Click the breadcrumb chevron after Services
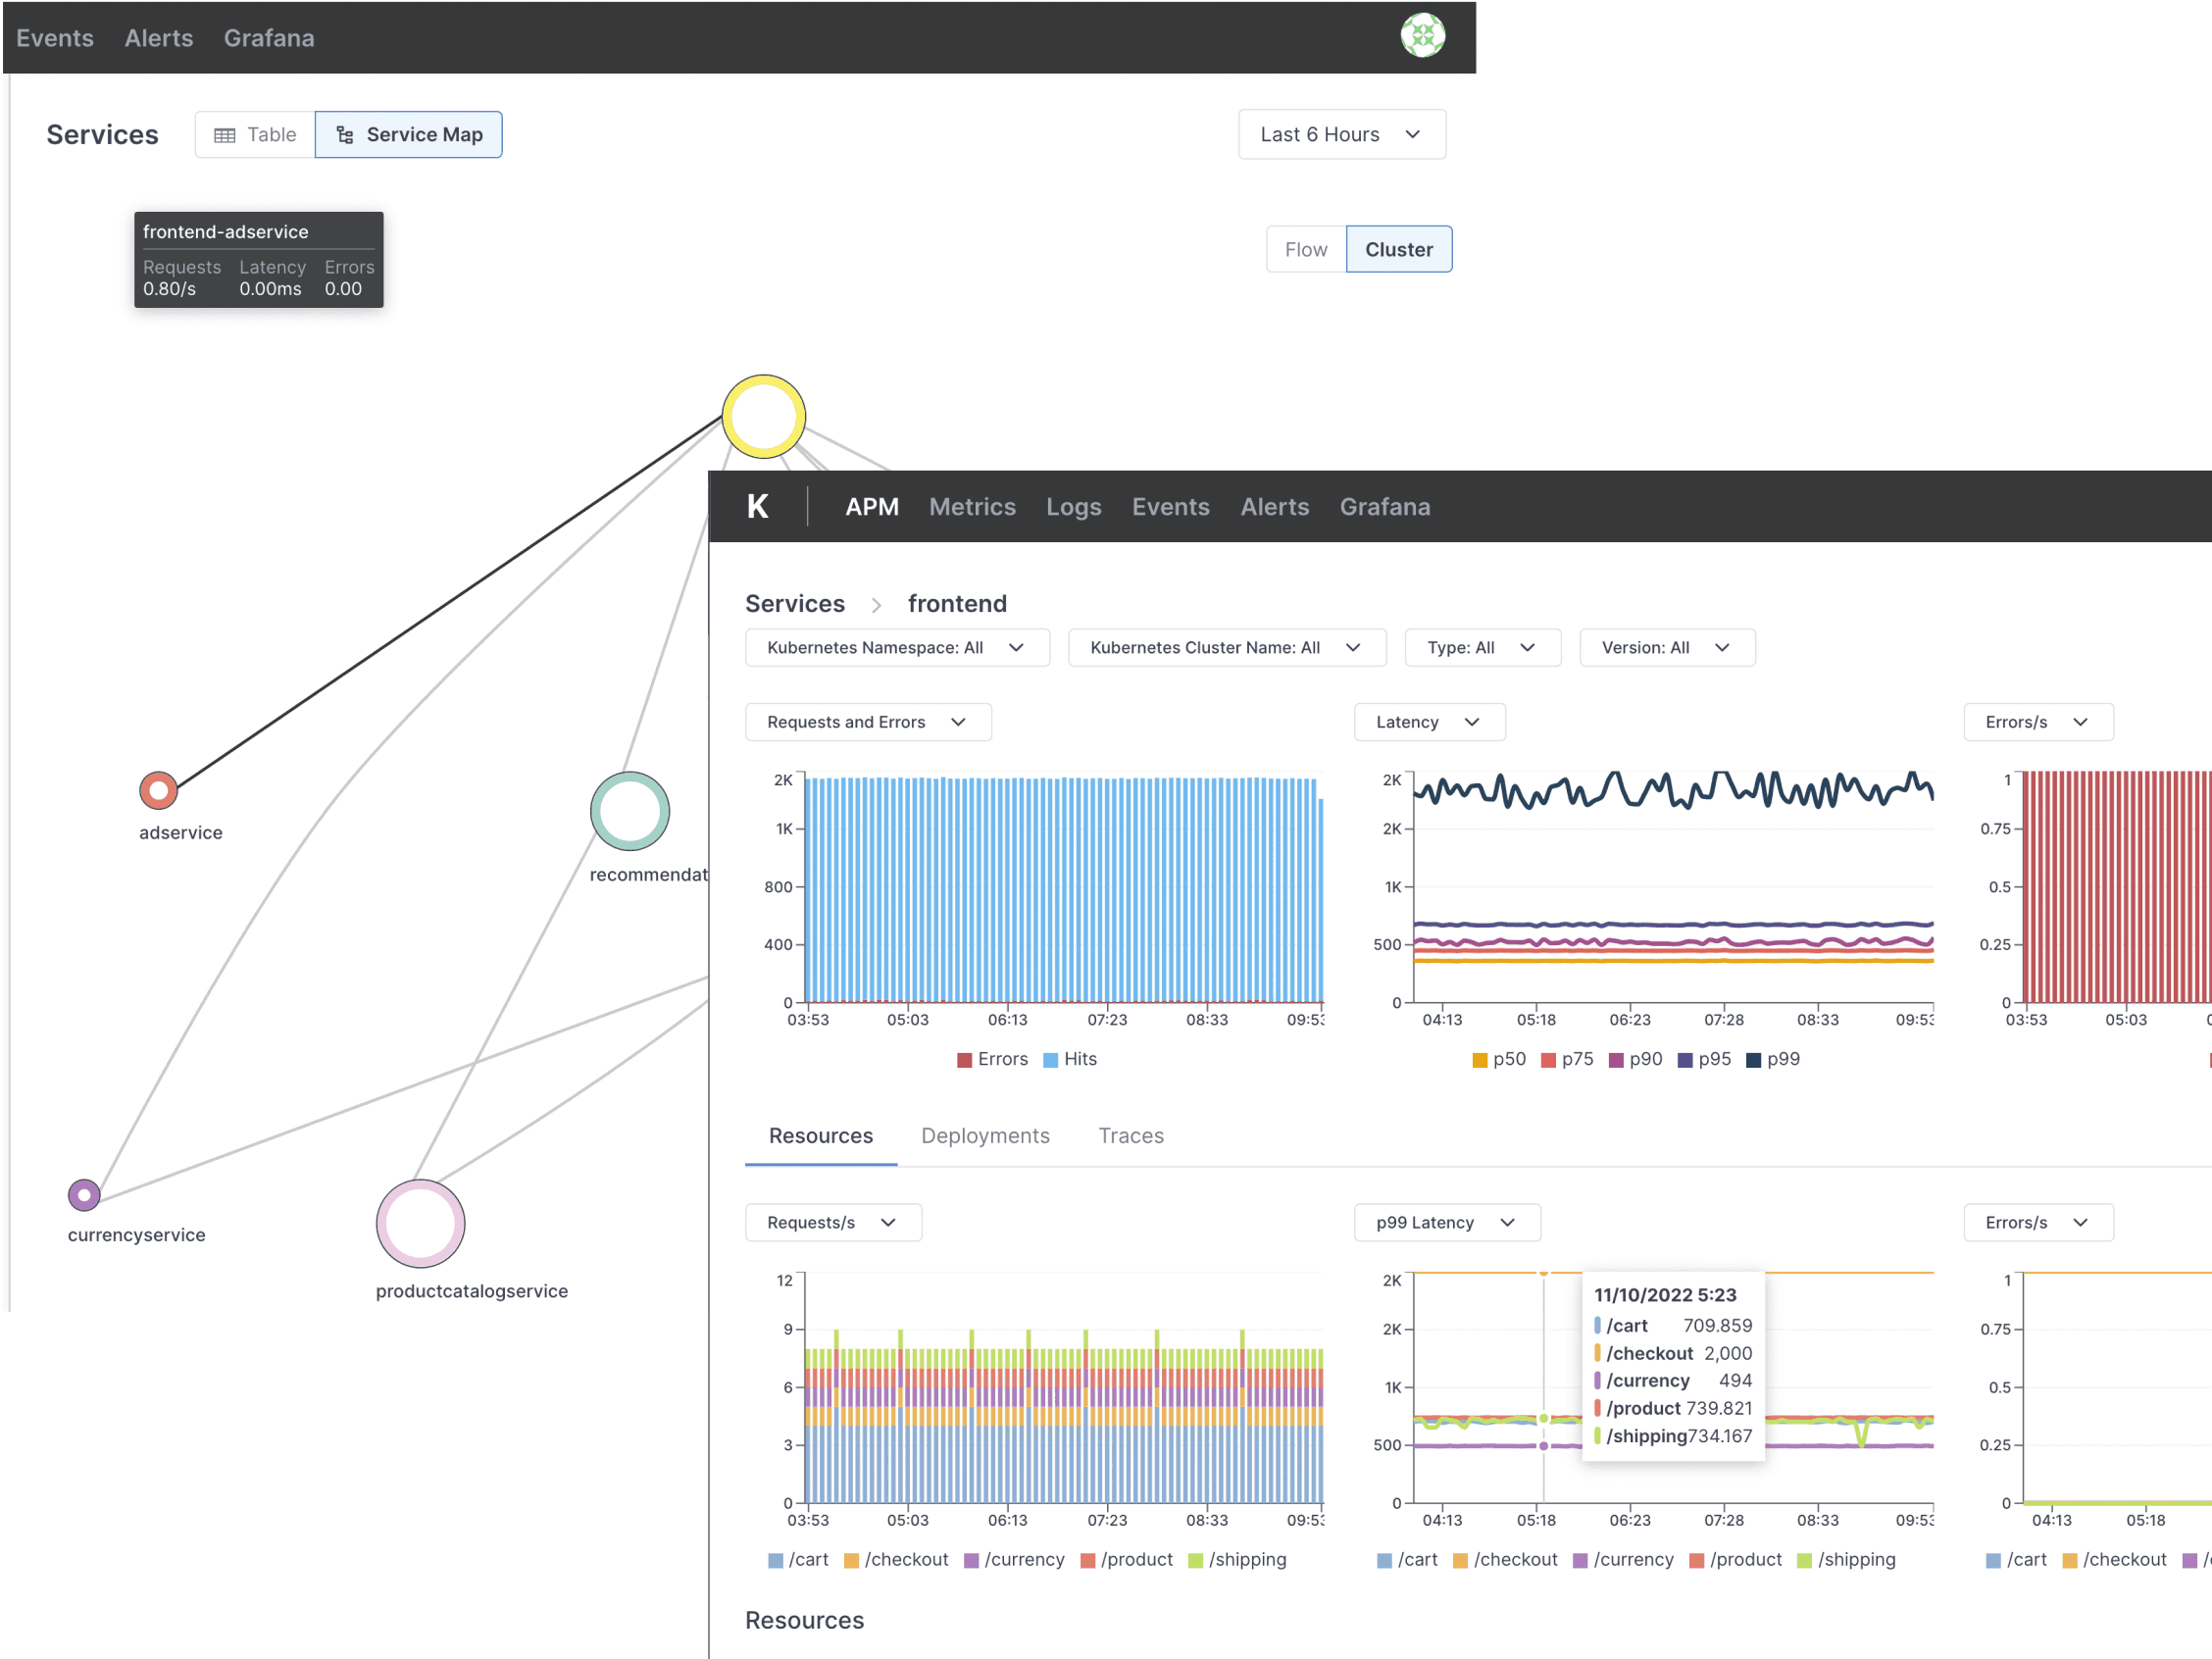The width and height of the screenshot is (2212, 1659). pyautogui.click(x=876, y=605)
